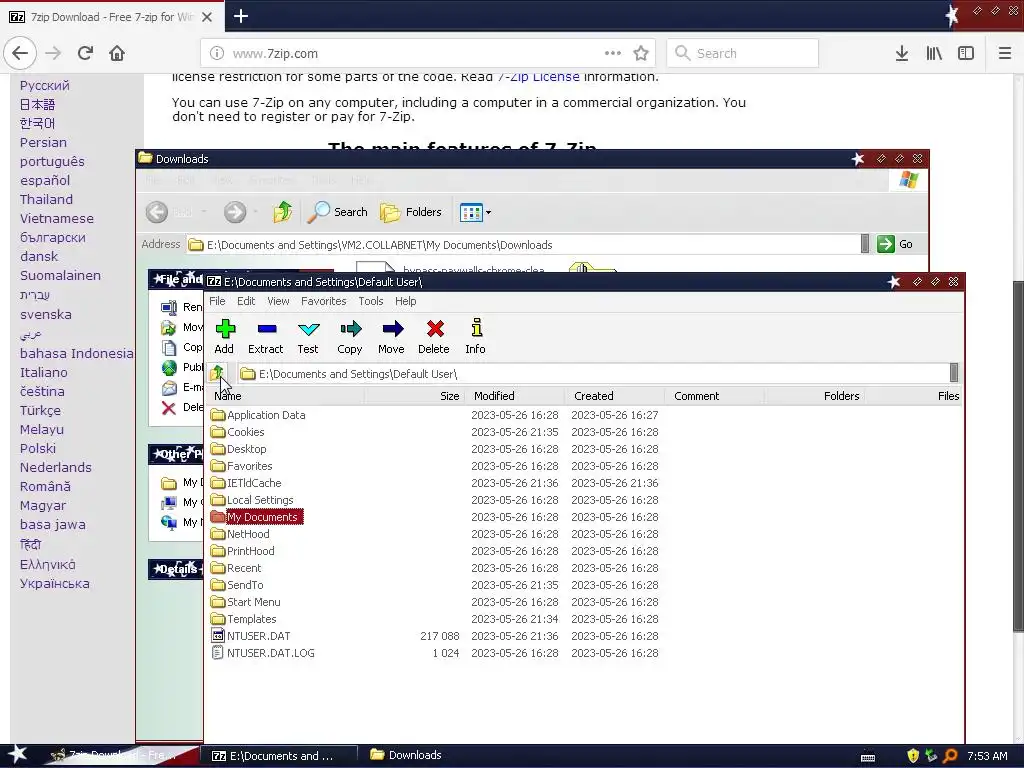Reload the 7zip.com page
The width and height of the screenshot is (1024, 768).
coord(86,53)
